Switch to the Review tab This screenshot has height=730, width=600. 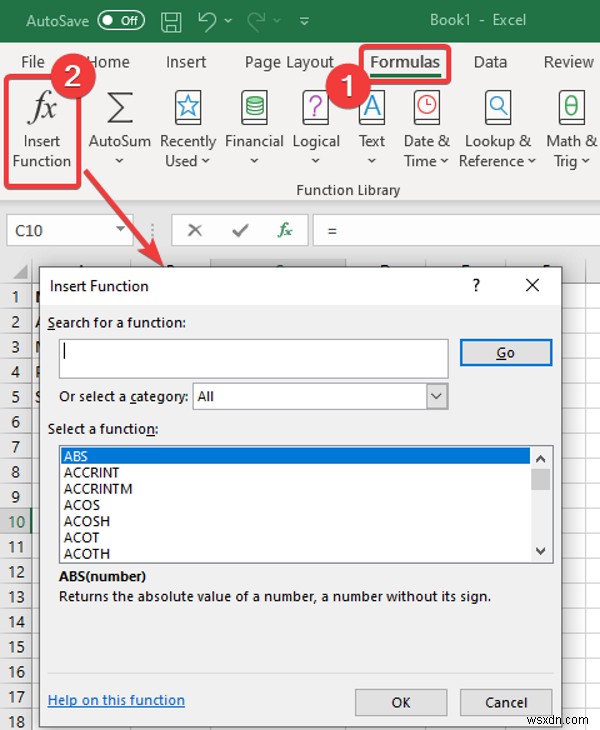tap(568, 62)
